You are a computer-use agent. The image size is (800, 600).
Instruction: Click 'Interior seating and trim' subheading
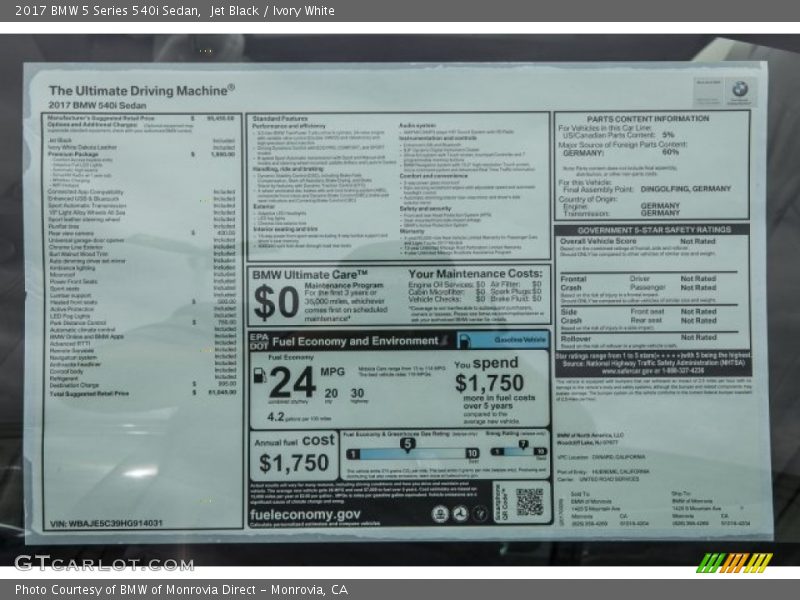pos(285,229)
